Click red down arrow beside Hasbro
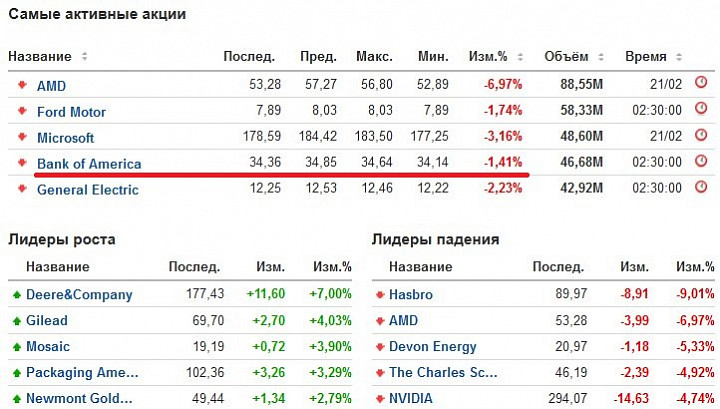The height and width of the screenshot is (409, 720). [380, 295]
